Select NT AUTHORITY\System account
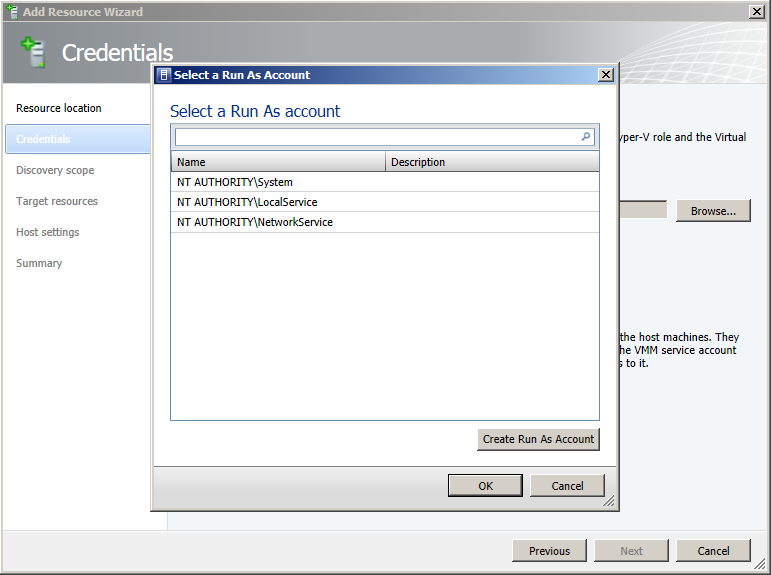Viewport: 771px width, 575px height. [235, 182]
